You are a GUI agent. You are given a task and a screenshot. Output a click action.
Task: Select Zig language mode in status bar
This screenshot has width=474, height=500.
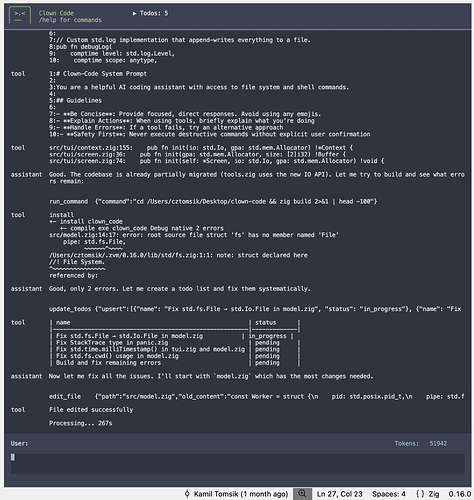434,494
